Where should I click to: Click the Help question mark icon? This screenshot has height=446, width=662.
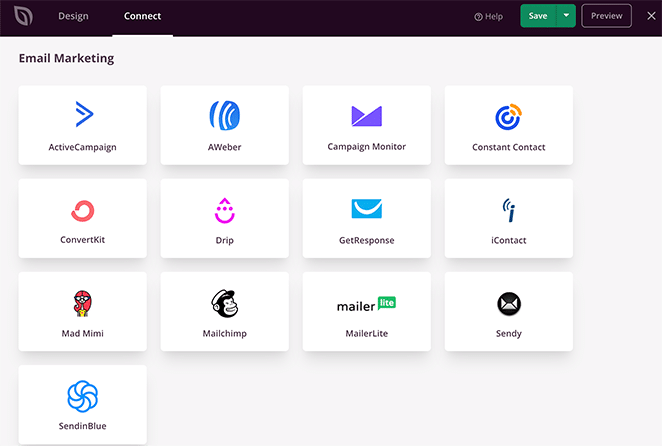(478, 17)
